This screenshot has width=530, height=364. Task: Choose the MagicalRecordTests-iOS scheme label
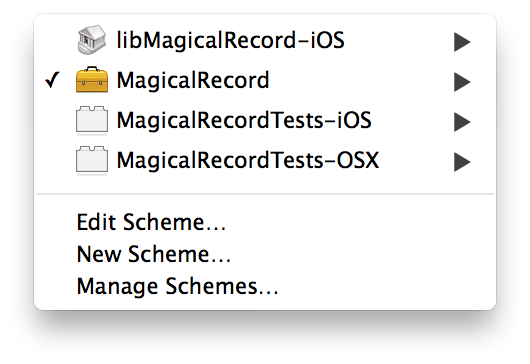[244, 121]
